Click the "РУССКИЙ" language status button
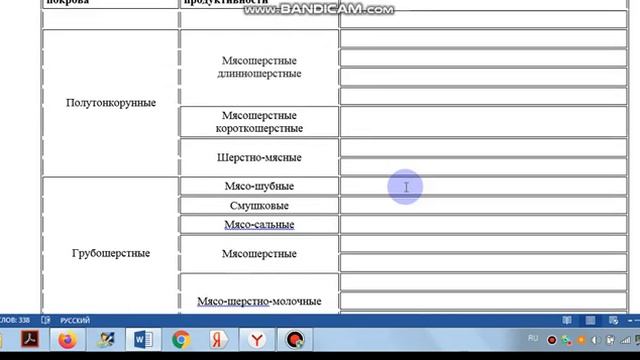640x360 pixels. point(75,320)
